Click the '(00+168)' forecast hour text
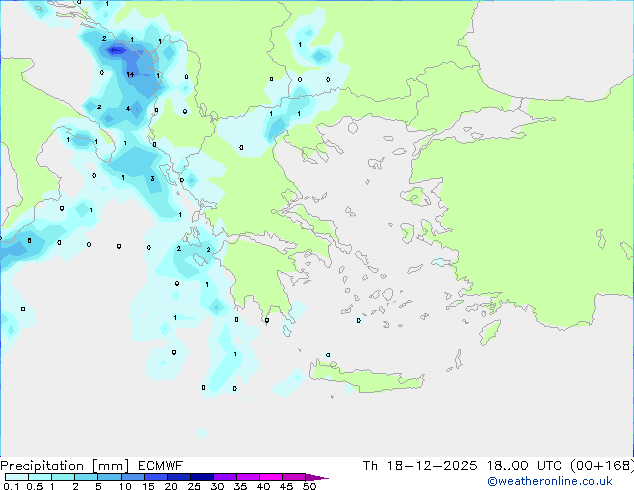Viewport: 634px width, 490px height. tap(602, 466)
